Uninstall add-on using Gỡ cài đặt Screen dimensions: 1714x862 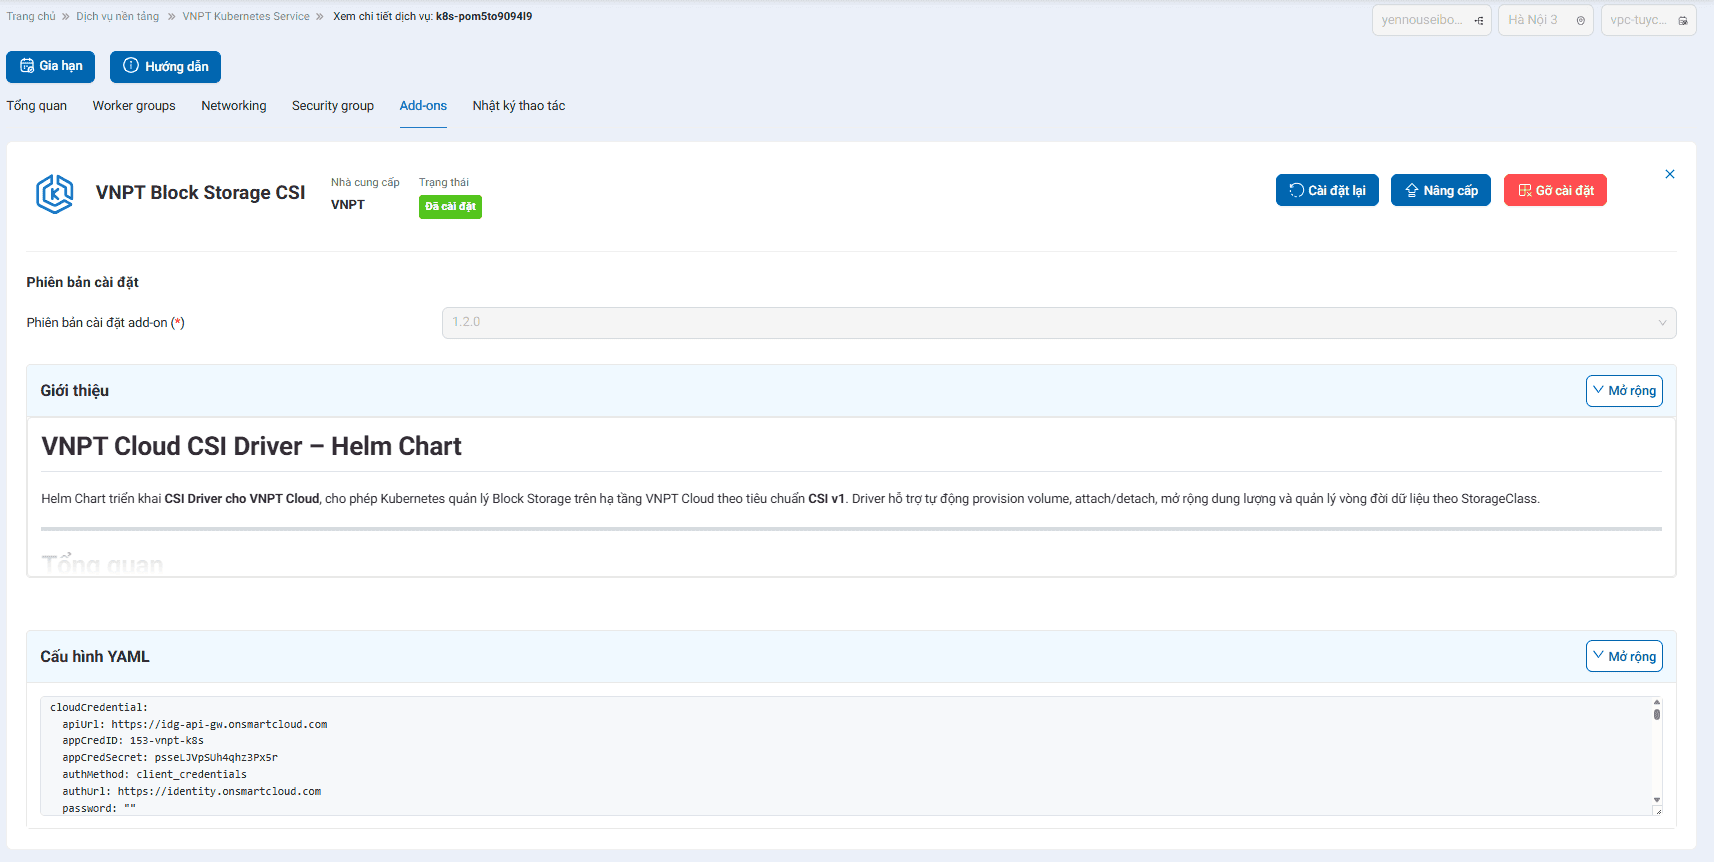pos(1555,190)
